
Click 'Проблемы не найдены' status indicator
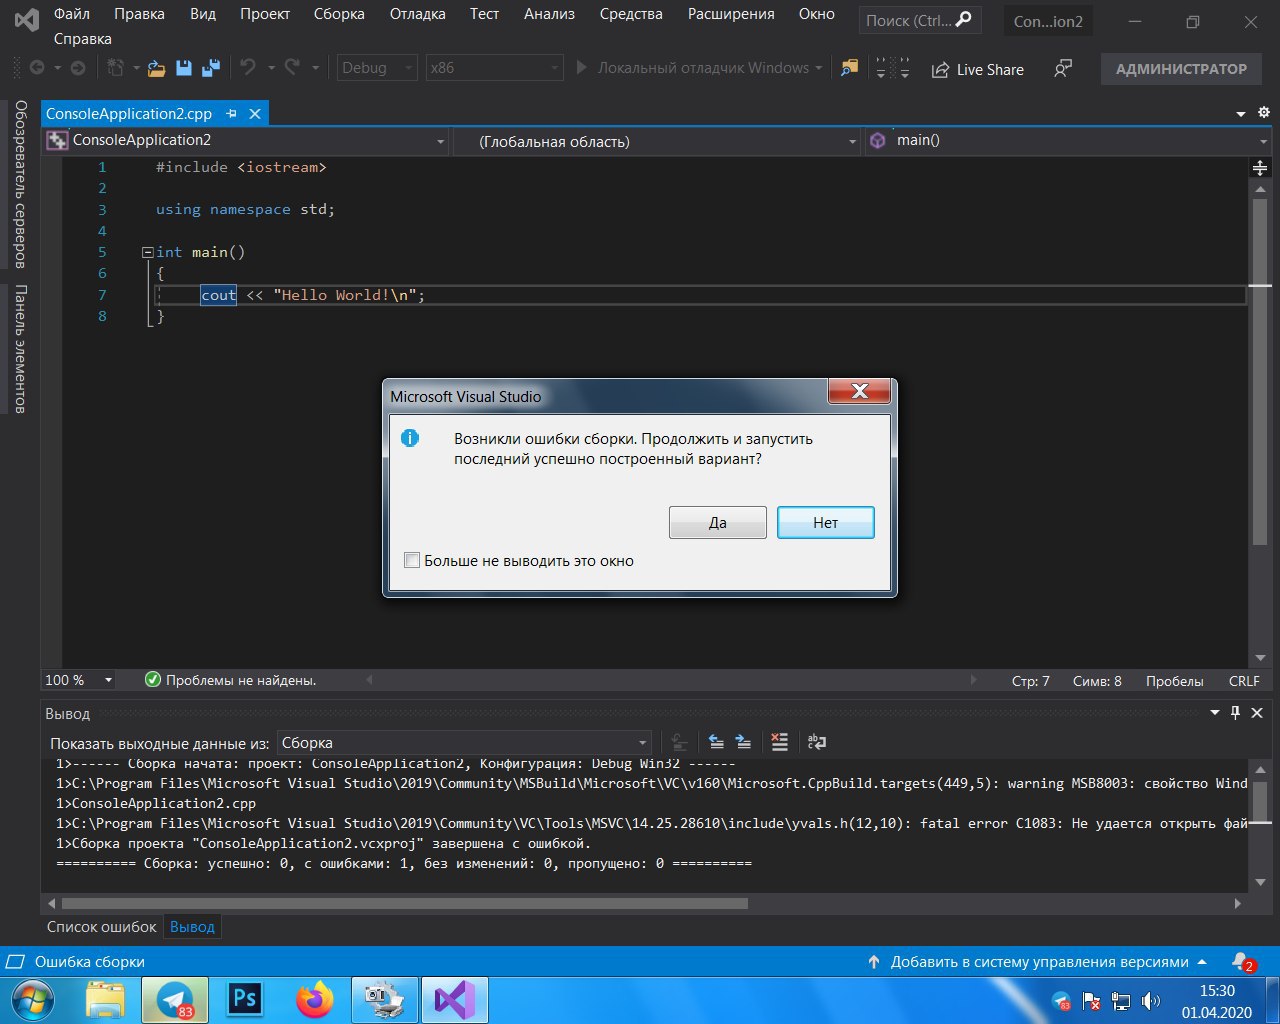[x=230, y=680]
